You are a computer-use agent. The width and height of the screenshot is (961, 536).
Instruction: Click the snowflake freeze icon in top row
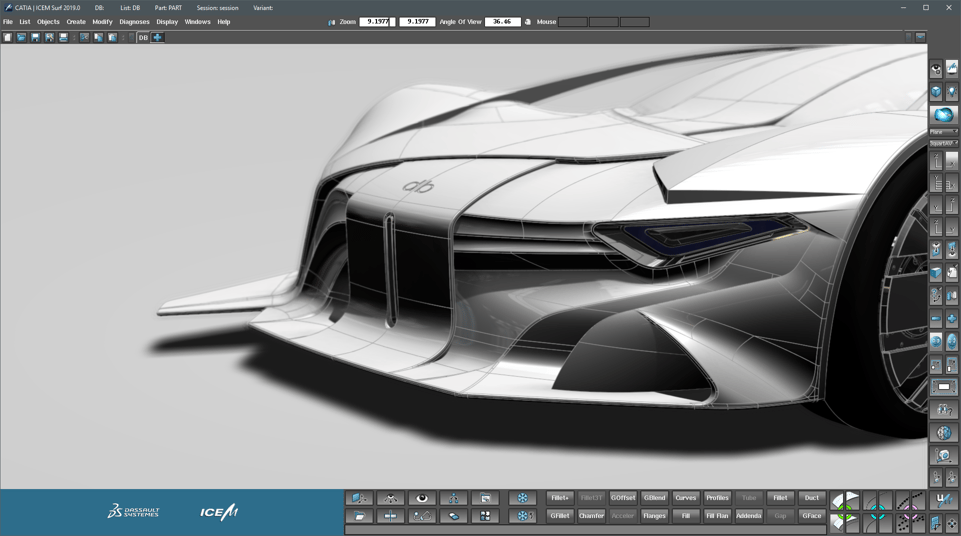tap(522, 498)
